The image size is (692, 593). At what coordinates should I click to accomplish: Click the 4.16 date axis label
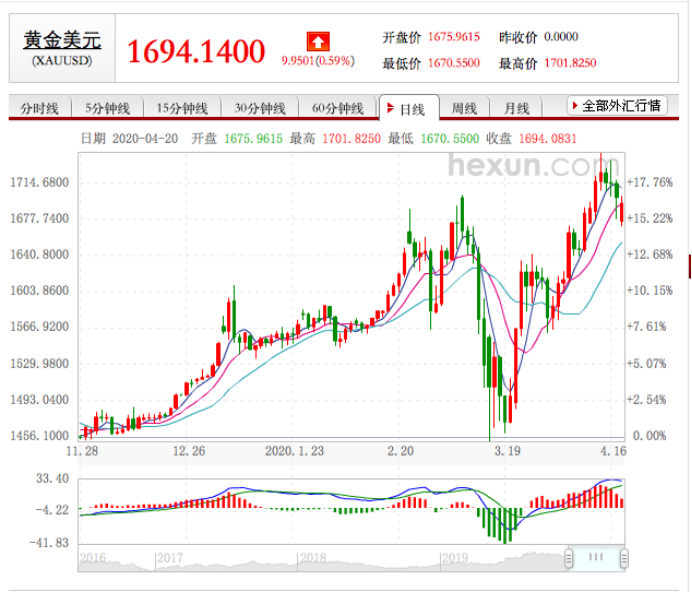pyautogui.click(x=613, y=451)
